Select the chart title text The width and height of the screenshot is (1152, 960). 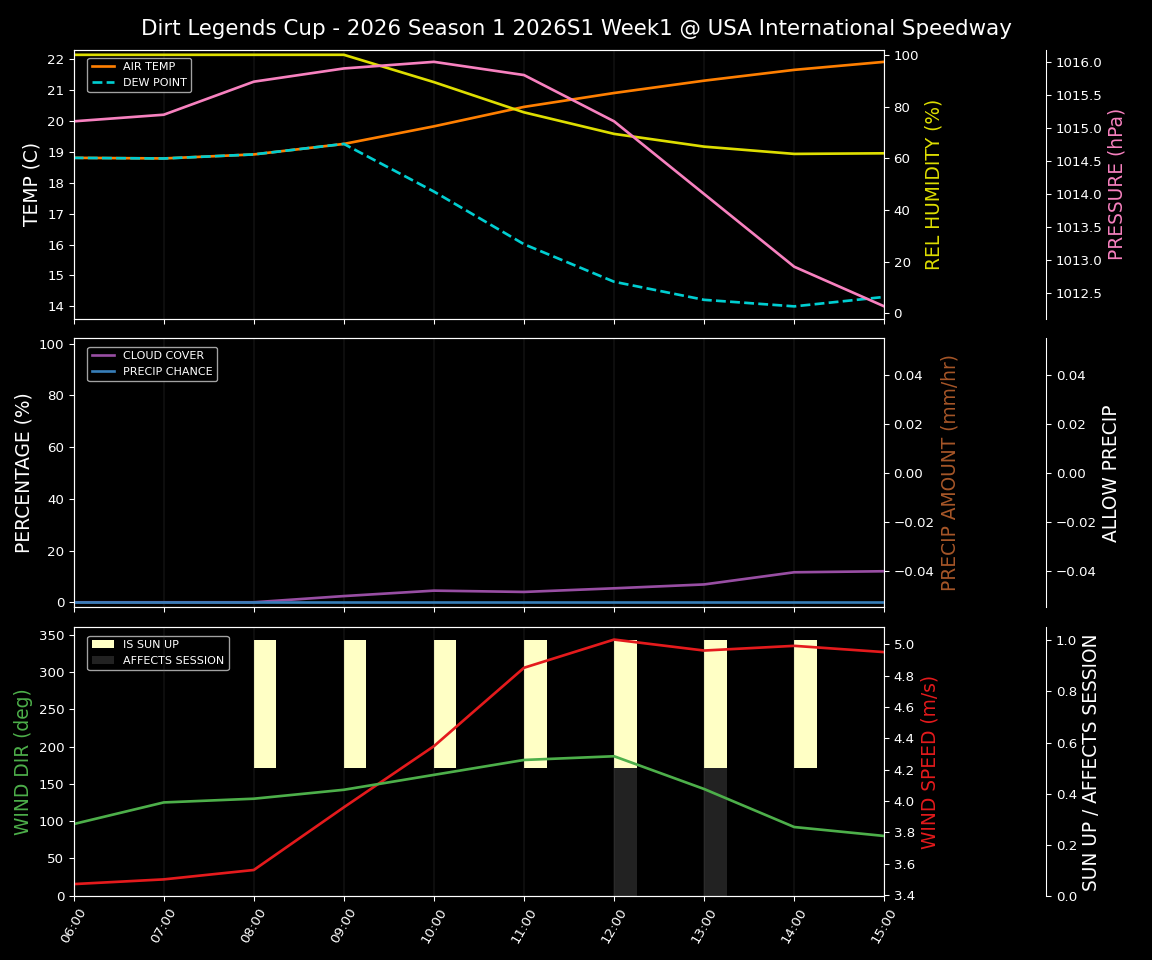(576, 27)
